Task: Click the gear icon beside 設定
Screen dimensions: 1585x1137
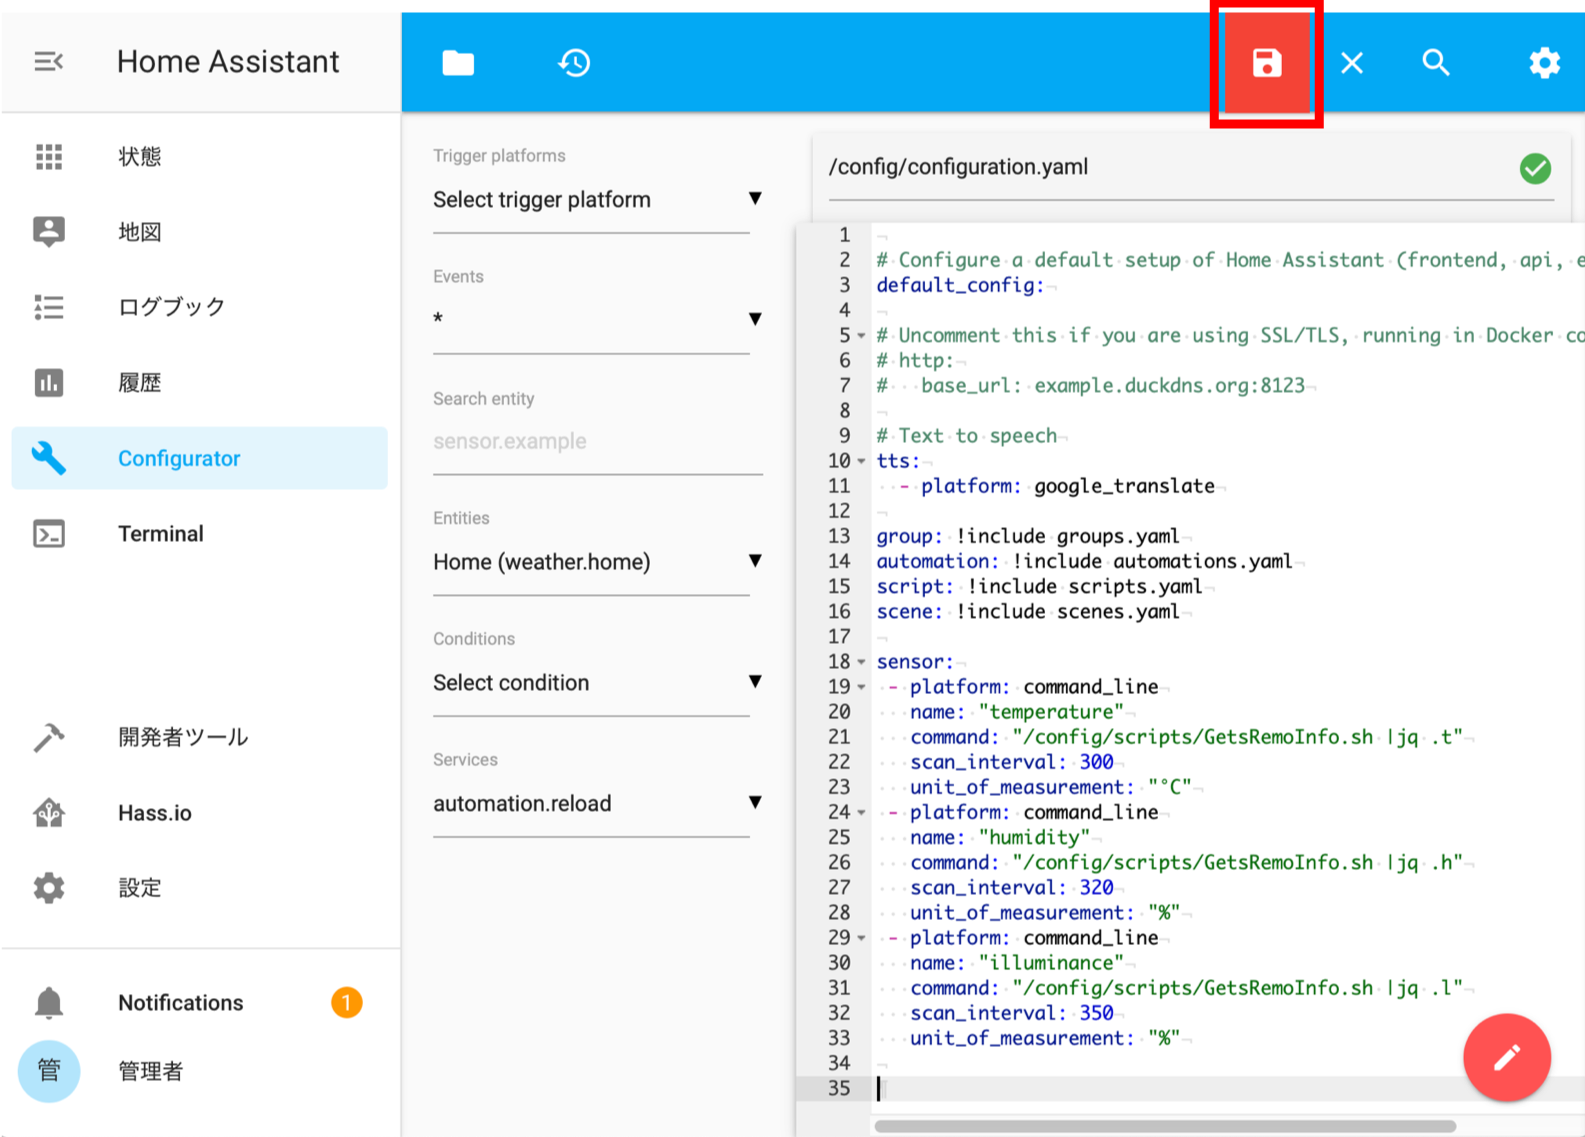Action: pyautogui.click(x=49, y=888)
